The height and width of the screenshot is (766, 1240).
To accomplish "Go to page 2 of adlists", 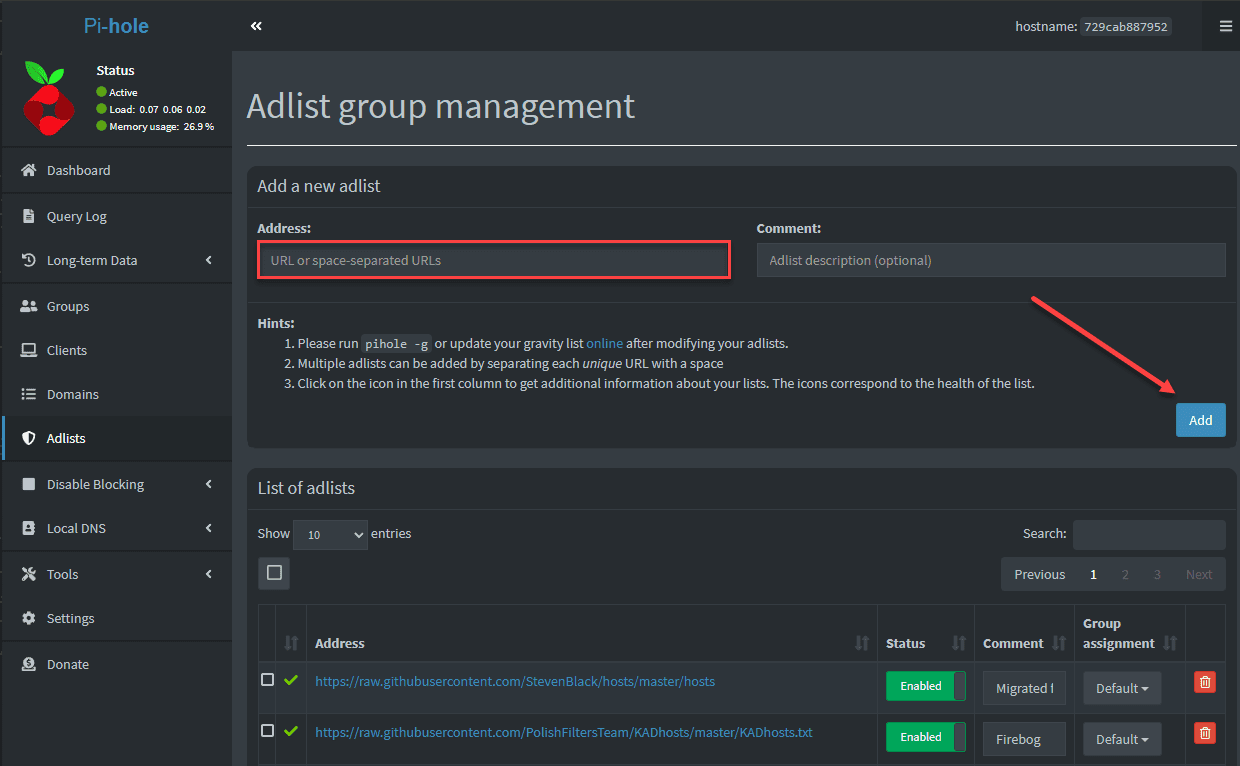I will pos(1125,574).
